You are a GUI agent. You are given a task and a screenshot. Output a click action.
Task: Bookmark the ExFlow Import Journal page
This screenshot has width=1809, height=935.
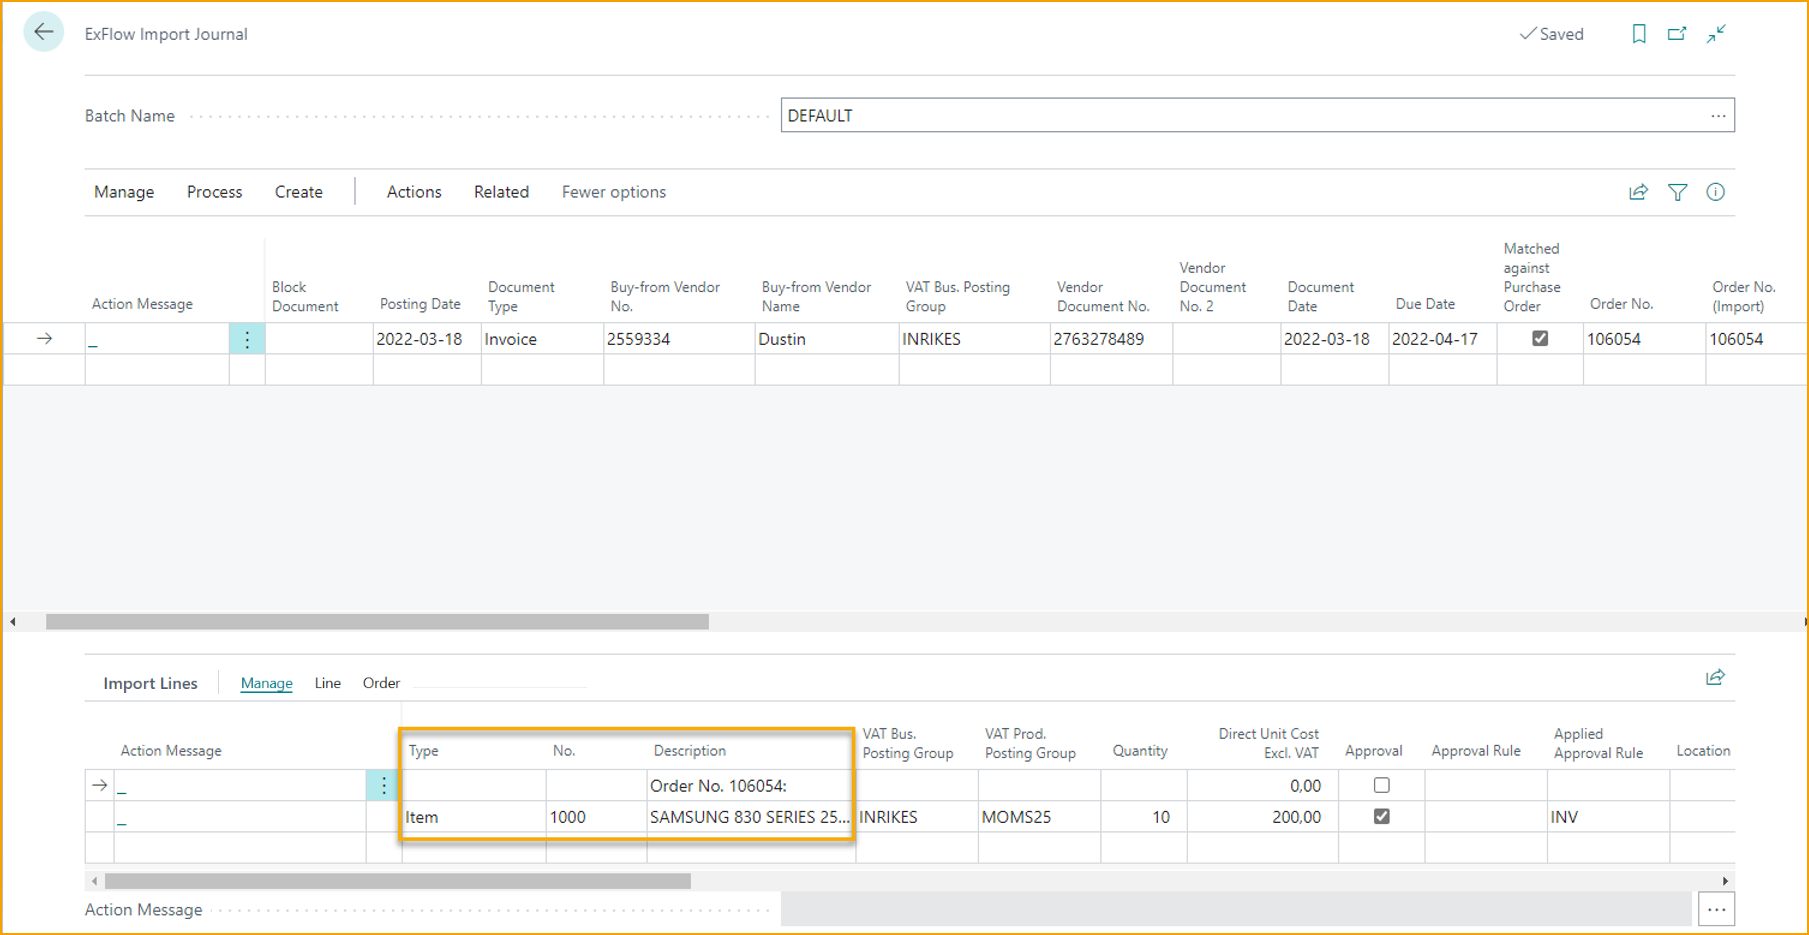pos(1638,33)
